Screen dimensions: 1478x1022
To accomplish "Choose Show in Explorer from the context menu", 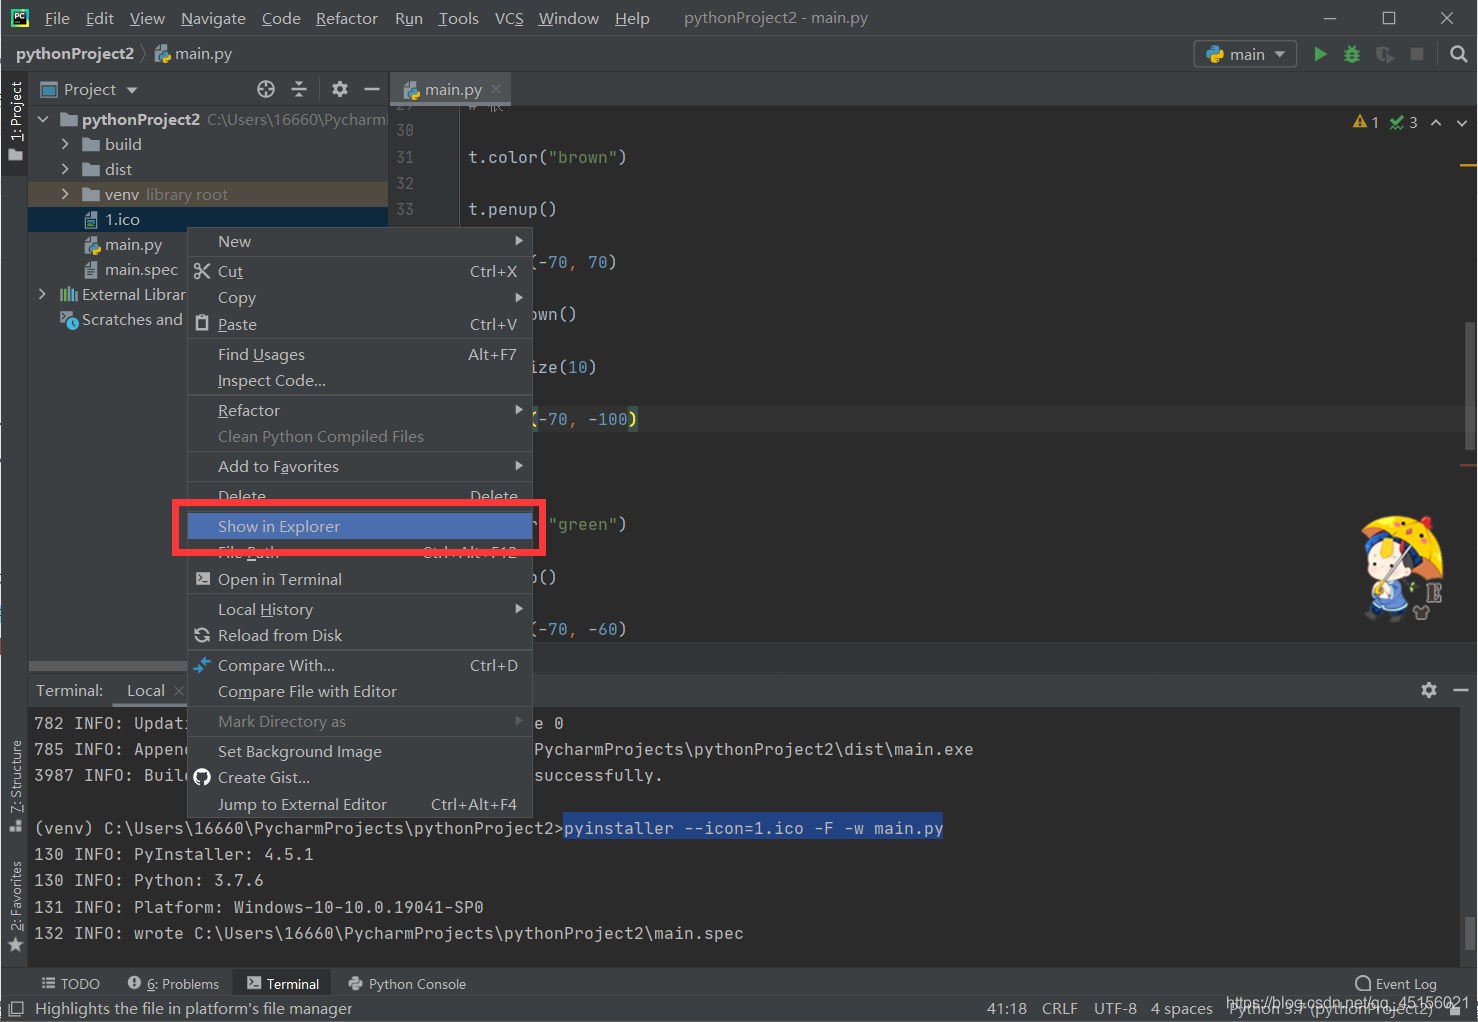I will click(360, 526).
